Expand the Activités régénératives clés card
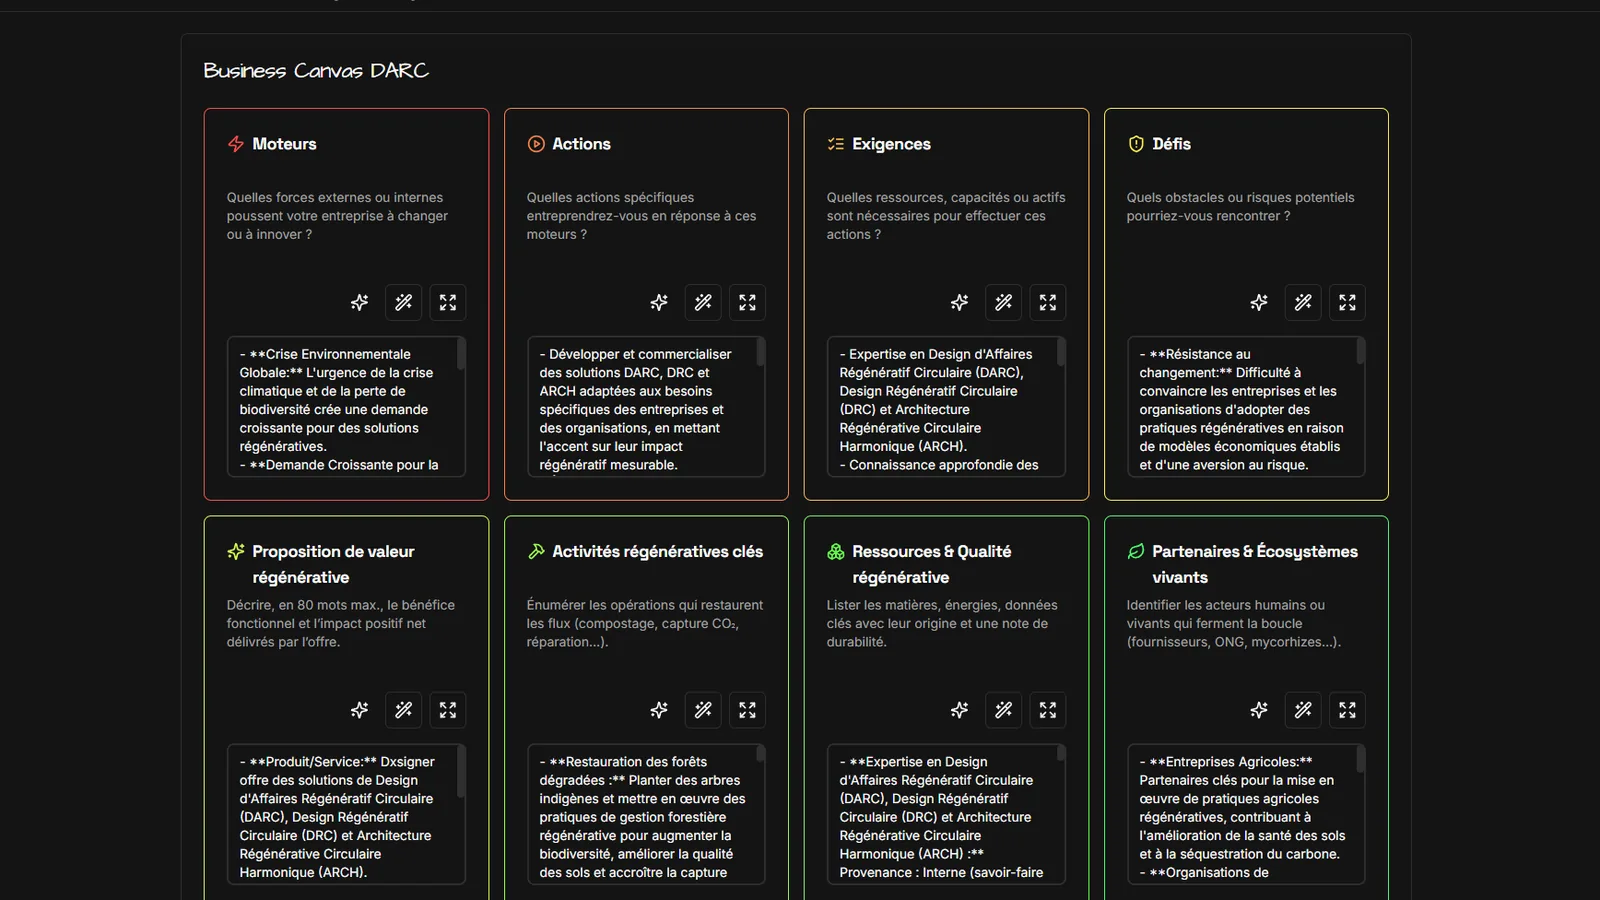This screenshot has width=1600, height=900. pyautogui.click(x=748, y=710)
